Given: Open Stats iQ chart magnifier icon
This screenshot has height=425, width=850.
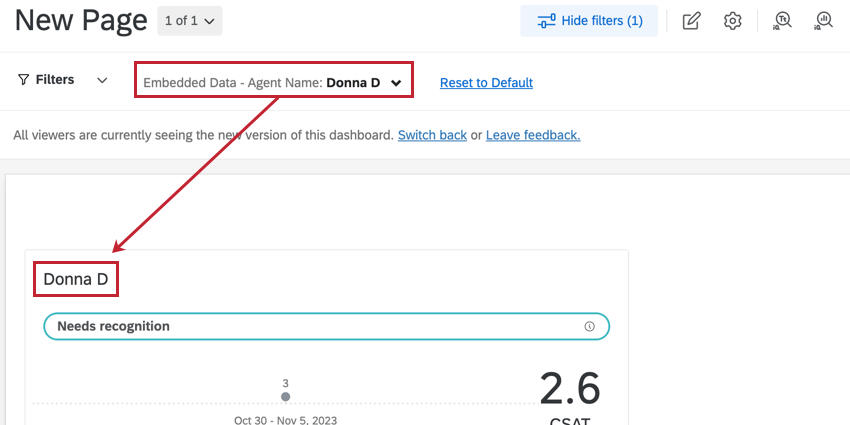Looking at the screenshot, I should click(824, 21).
